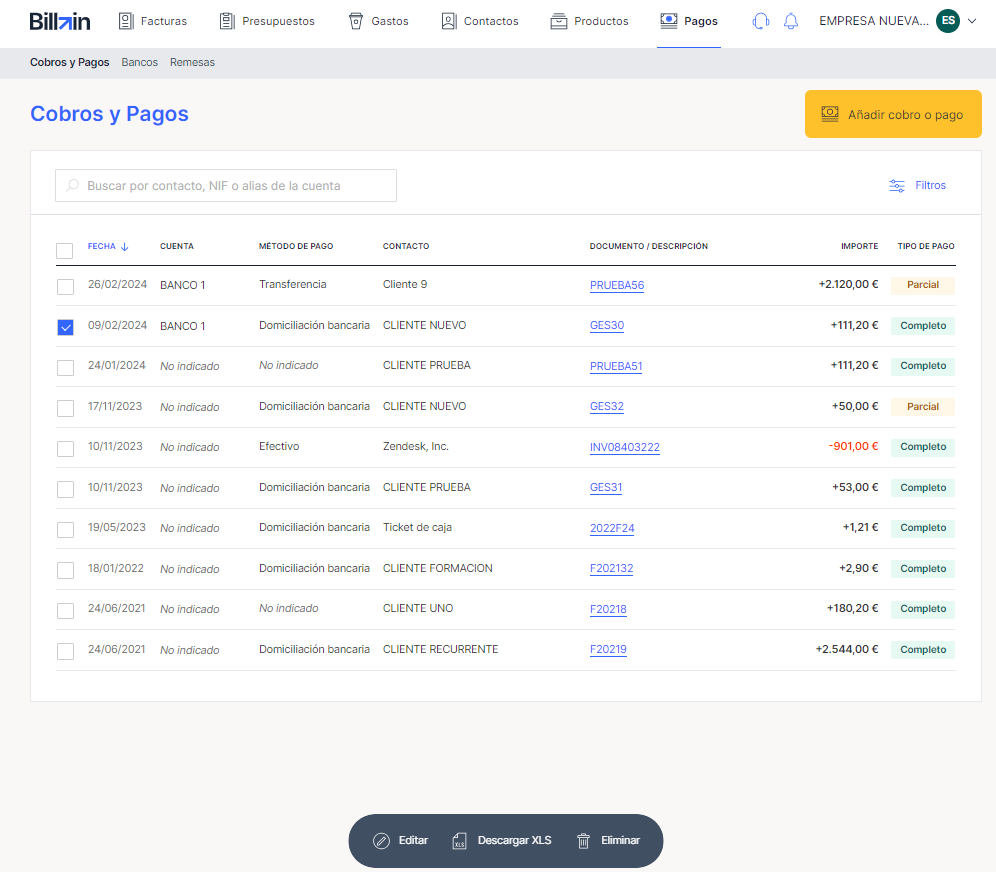Select the 2022F24 row checkbox
Screen dimensions: 996x872
pos(65,530)
